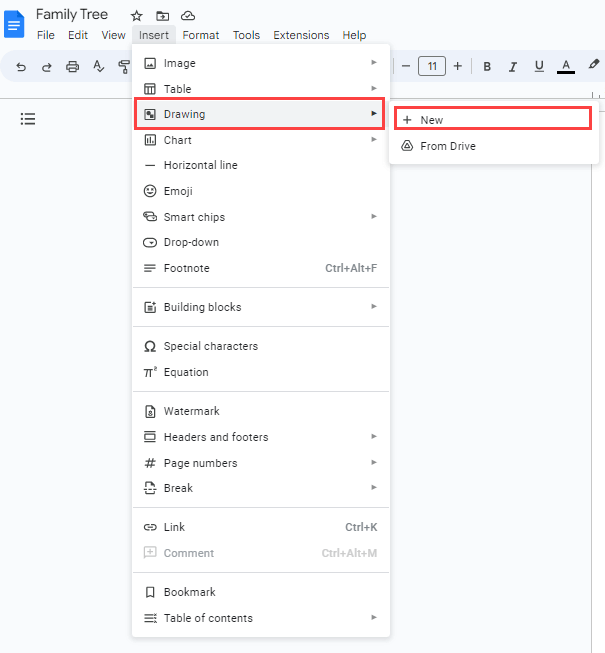Open the Tools menu
The image size is (605, 653).
pos(246,35)
